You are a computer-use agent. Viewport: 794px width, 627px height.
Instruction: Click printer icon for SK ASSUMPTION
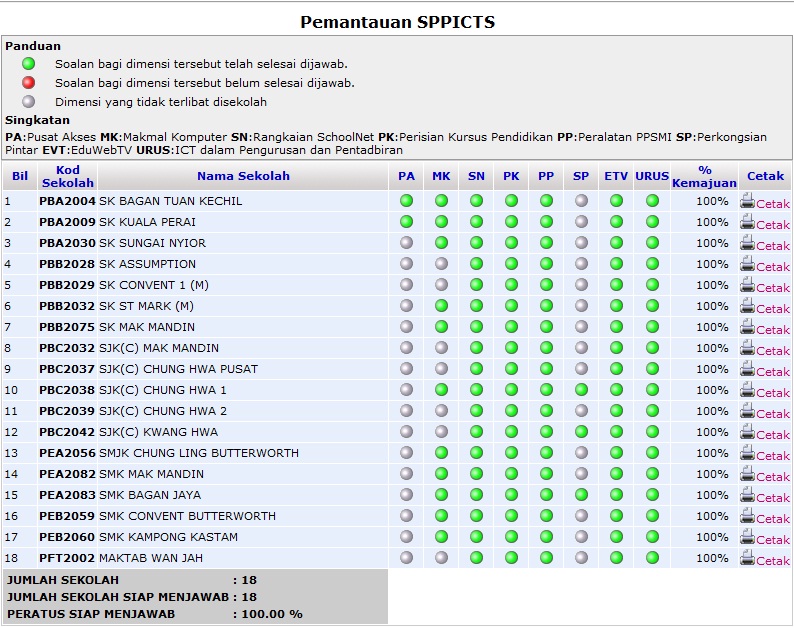tap(747, 263)
